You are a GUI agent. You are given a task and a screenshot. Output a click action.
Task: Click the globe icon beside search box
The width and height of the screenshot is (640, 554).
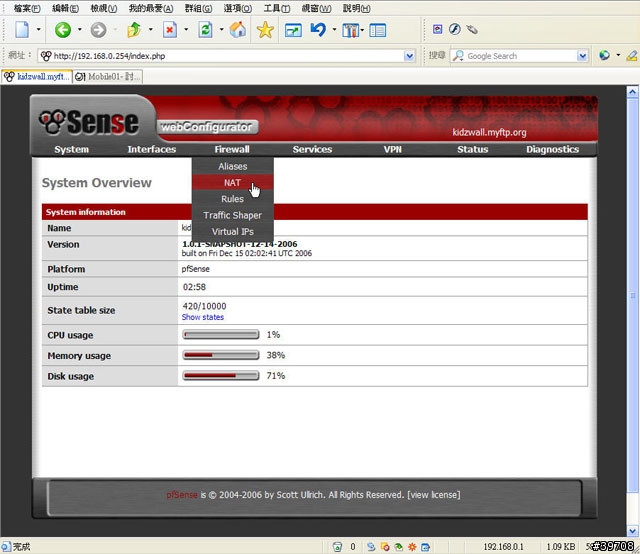pos(604,55)
